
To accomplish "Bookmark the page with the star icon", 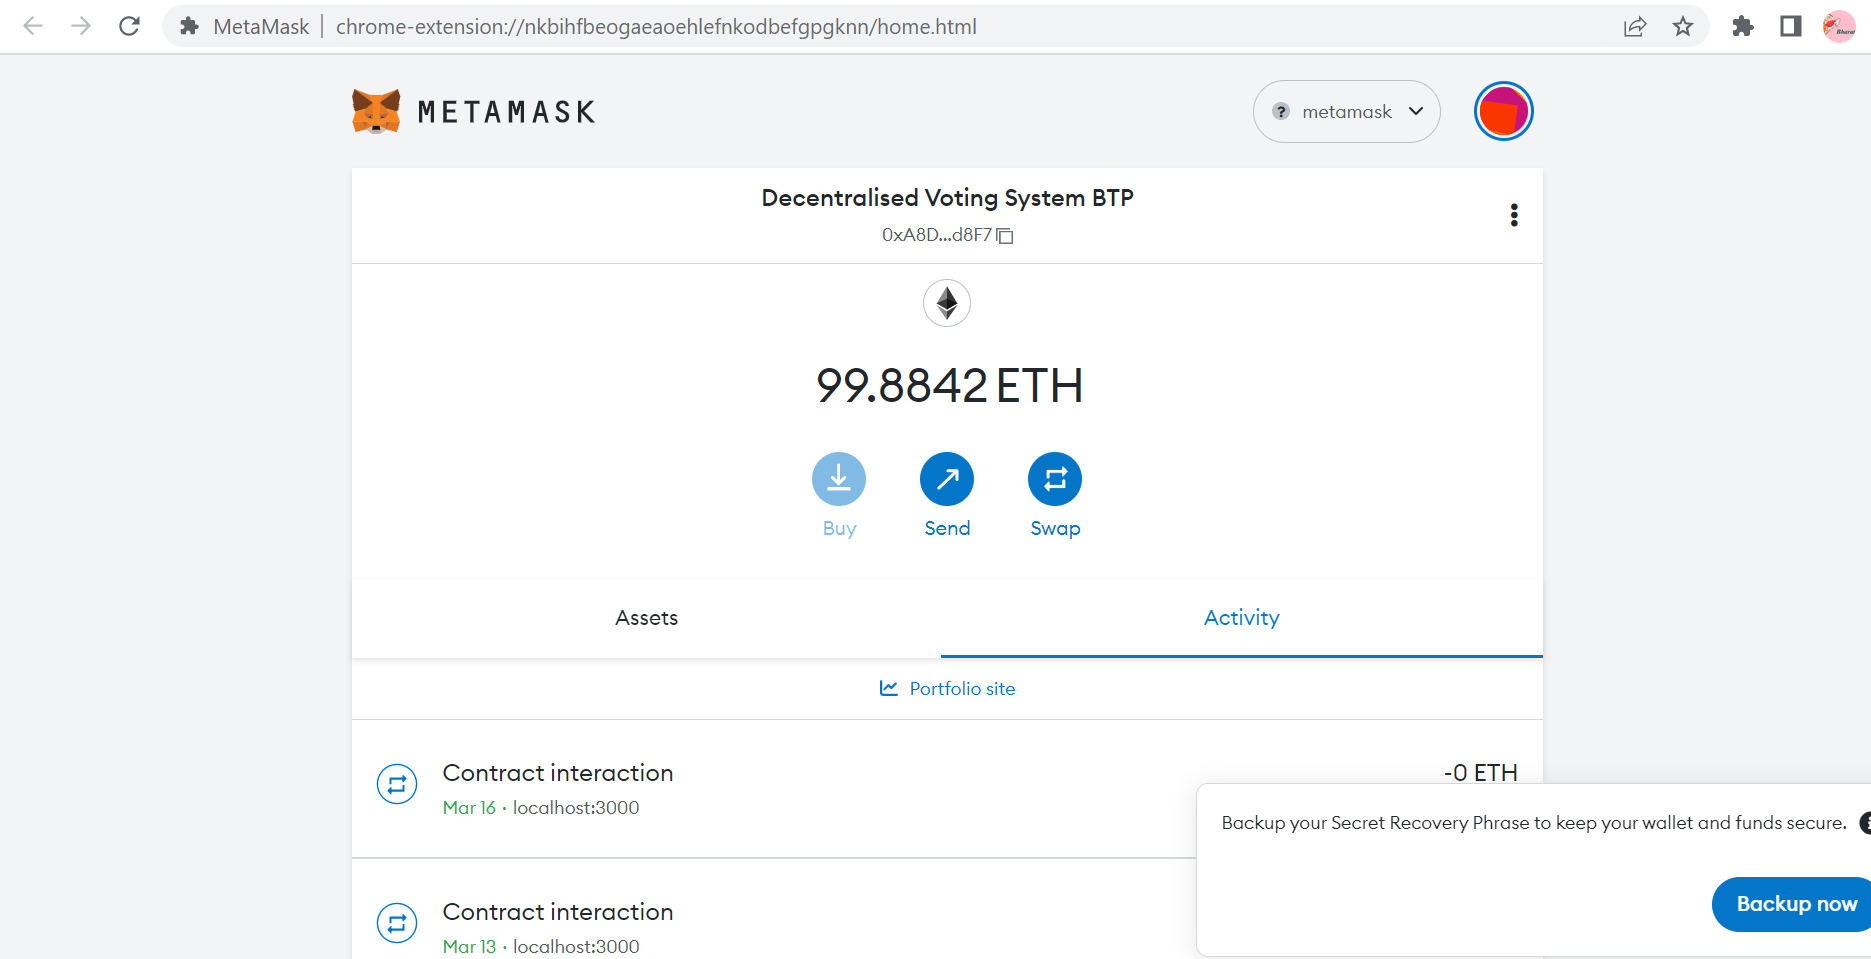I will 1683,26.
